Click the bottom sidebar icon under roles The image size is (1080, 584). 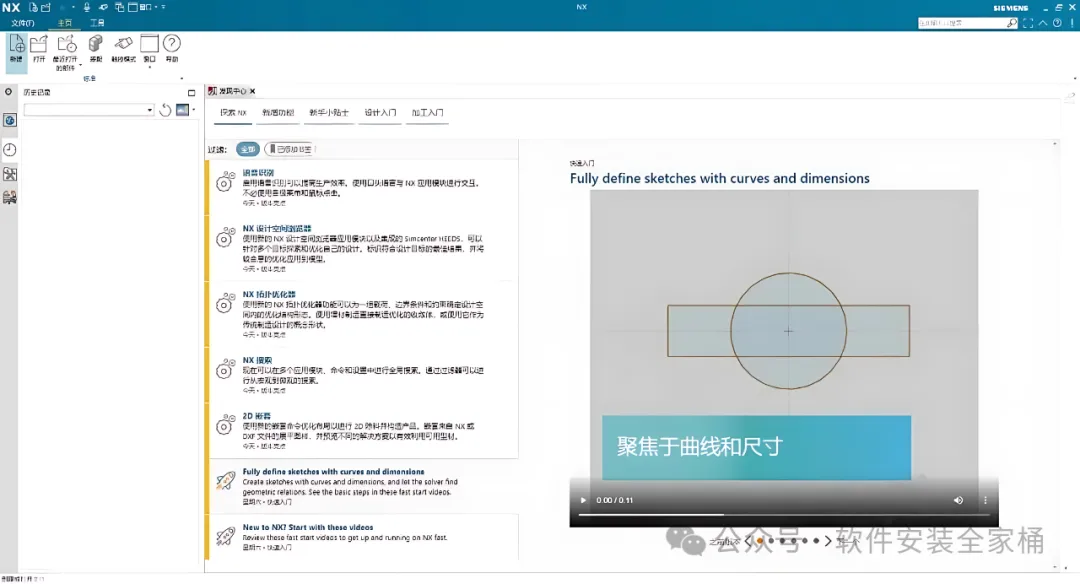[x=10, y=198]
